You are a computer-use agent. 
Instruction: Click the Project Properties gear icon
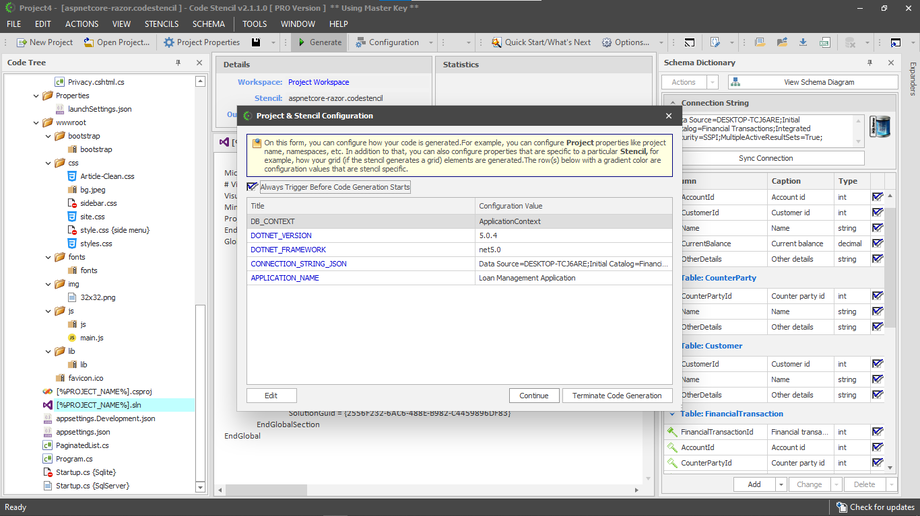tap(168, 42)
